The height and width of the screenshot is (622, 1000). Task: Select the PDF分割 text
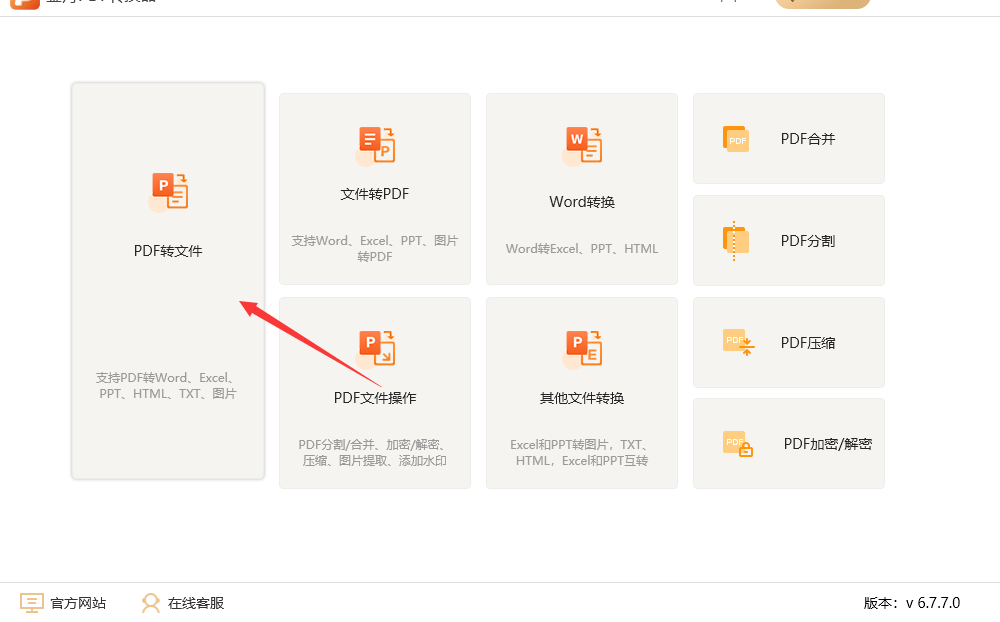[808, 241]
